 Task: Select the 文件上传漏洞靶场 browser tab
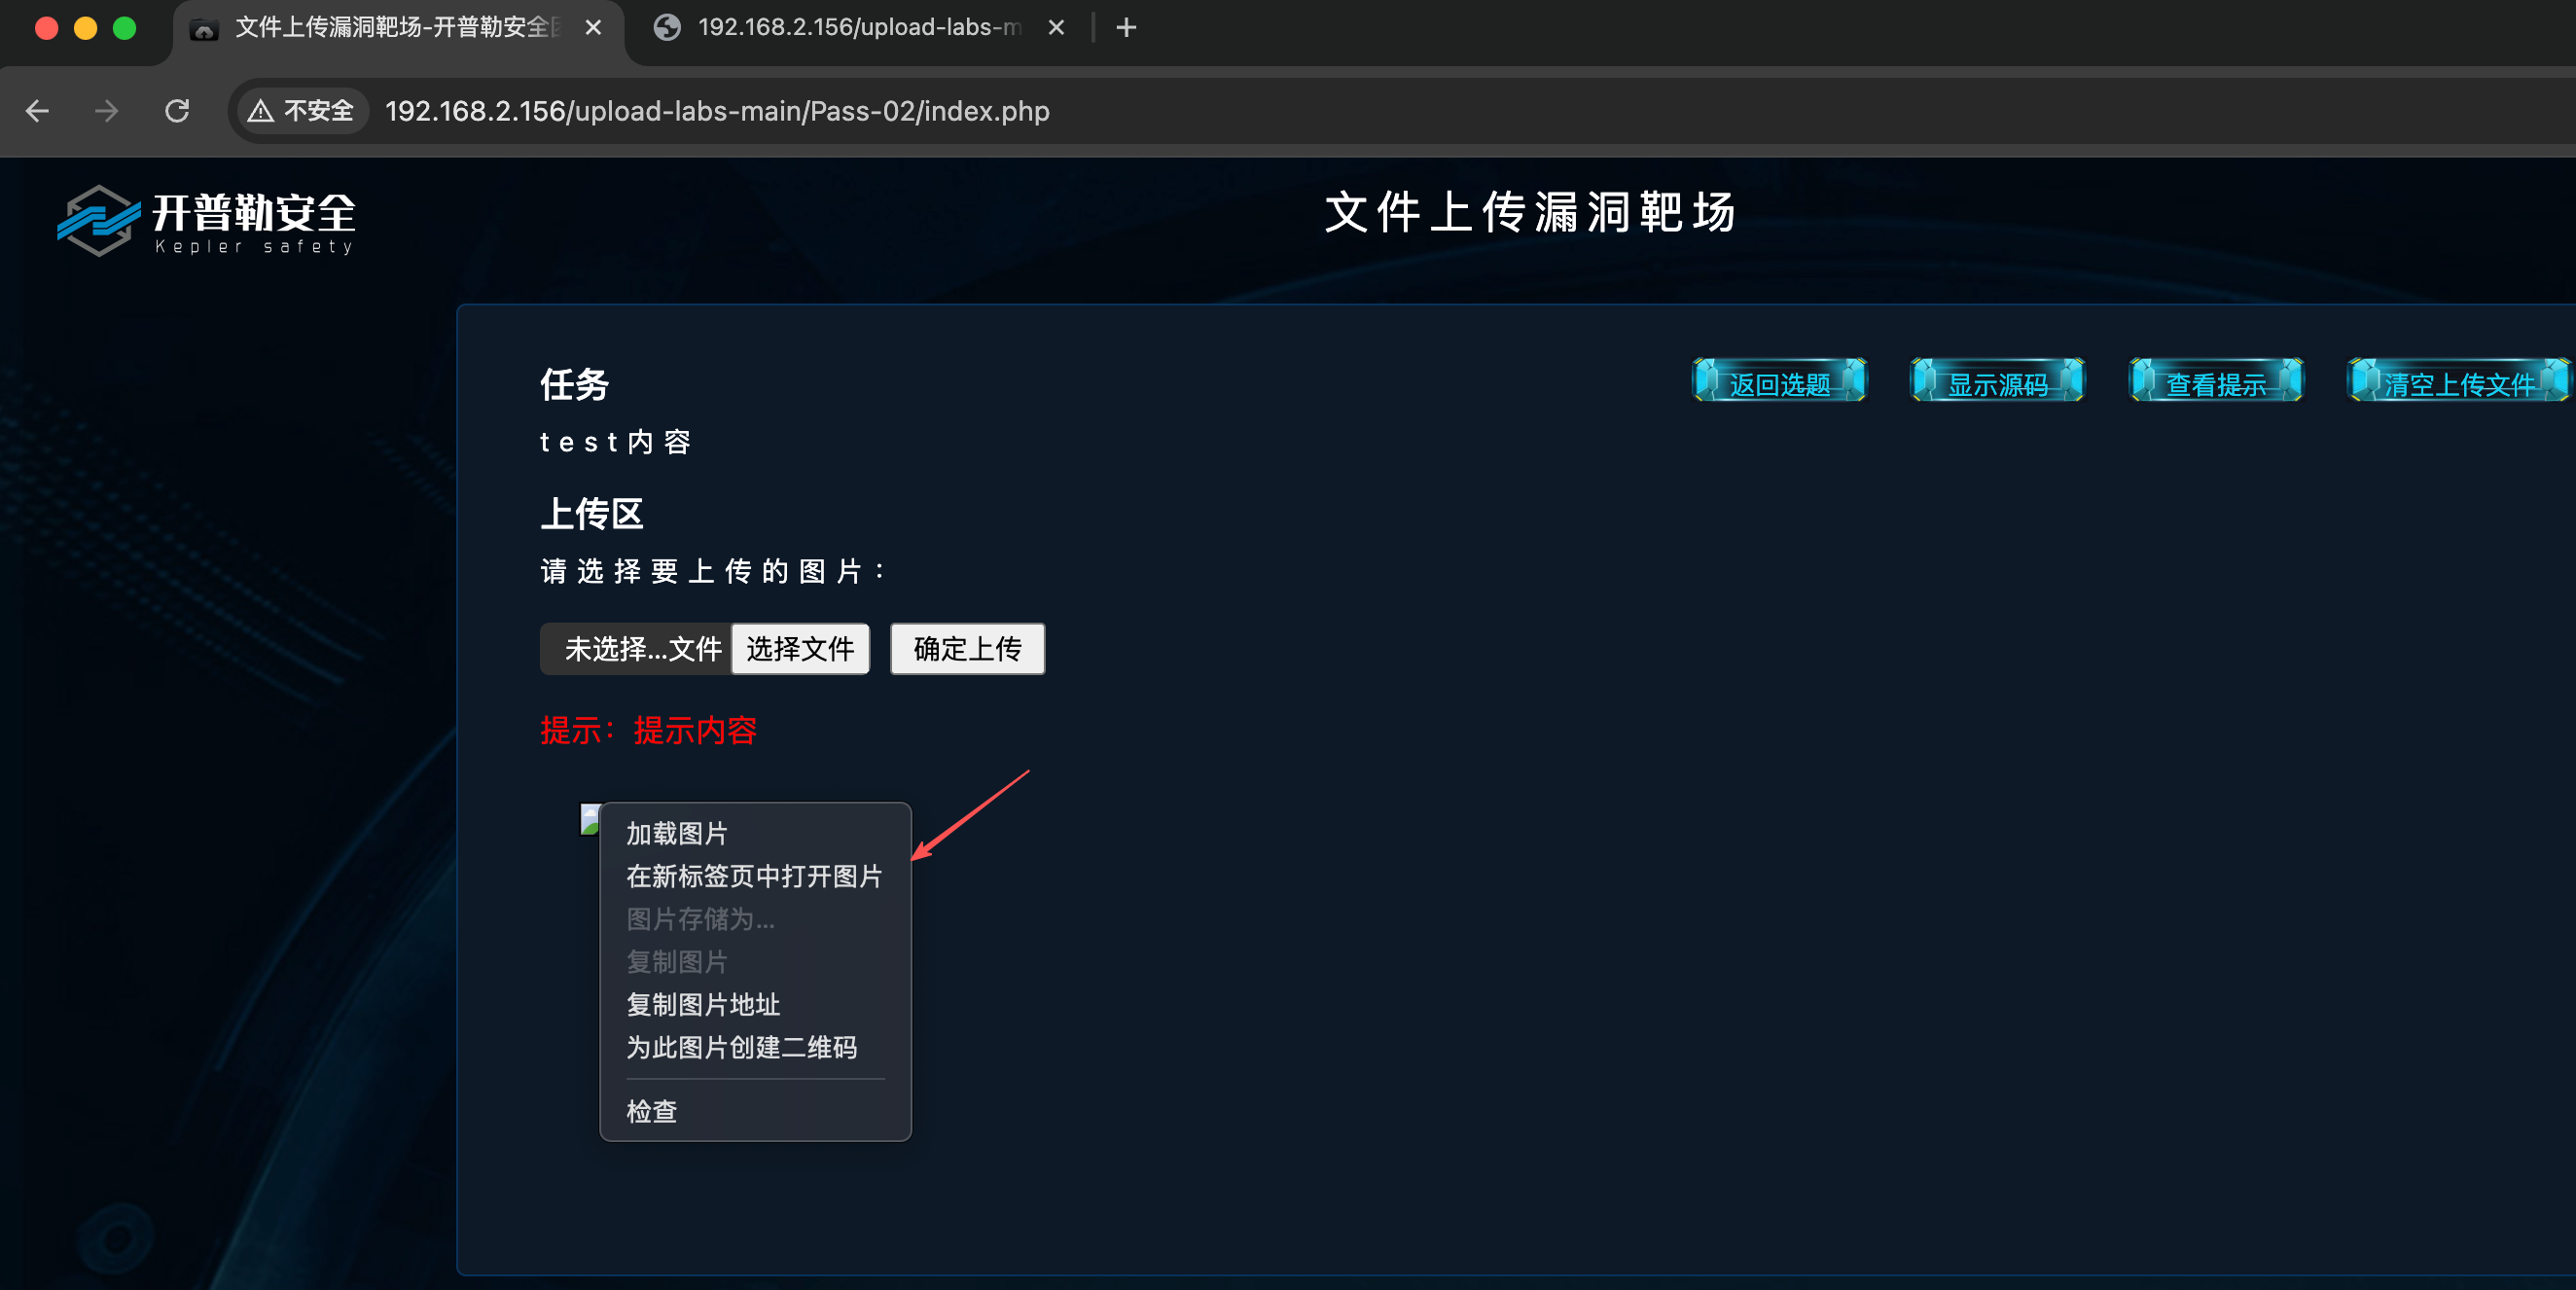pyautogui.click(x=390, y=28)
